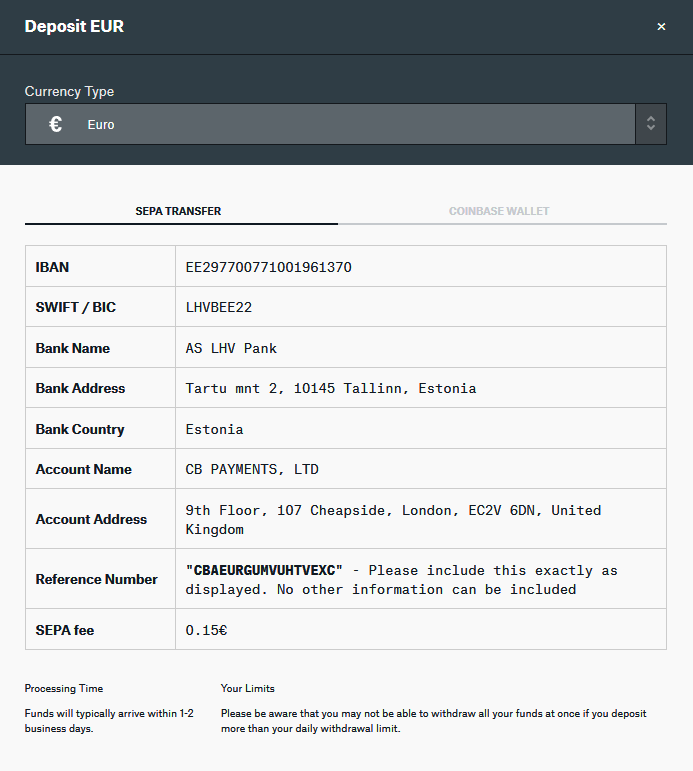
Task: Click the account name CB PAYMENTS, LTD
Action: click(x=252, y=469)
